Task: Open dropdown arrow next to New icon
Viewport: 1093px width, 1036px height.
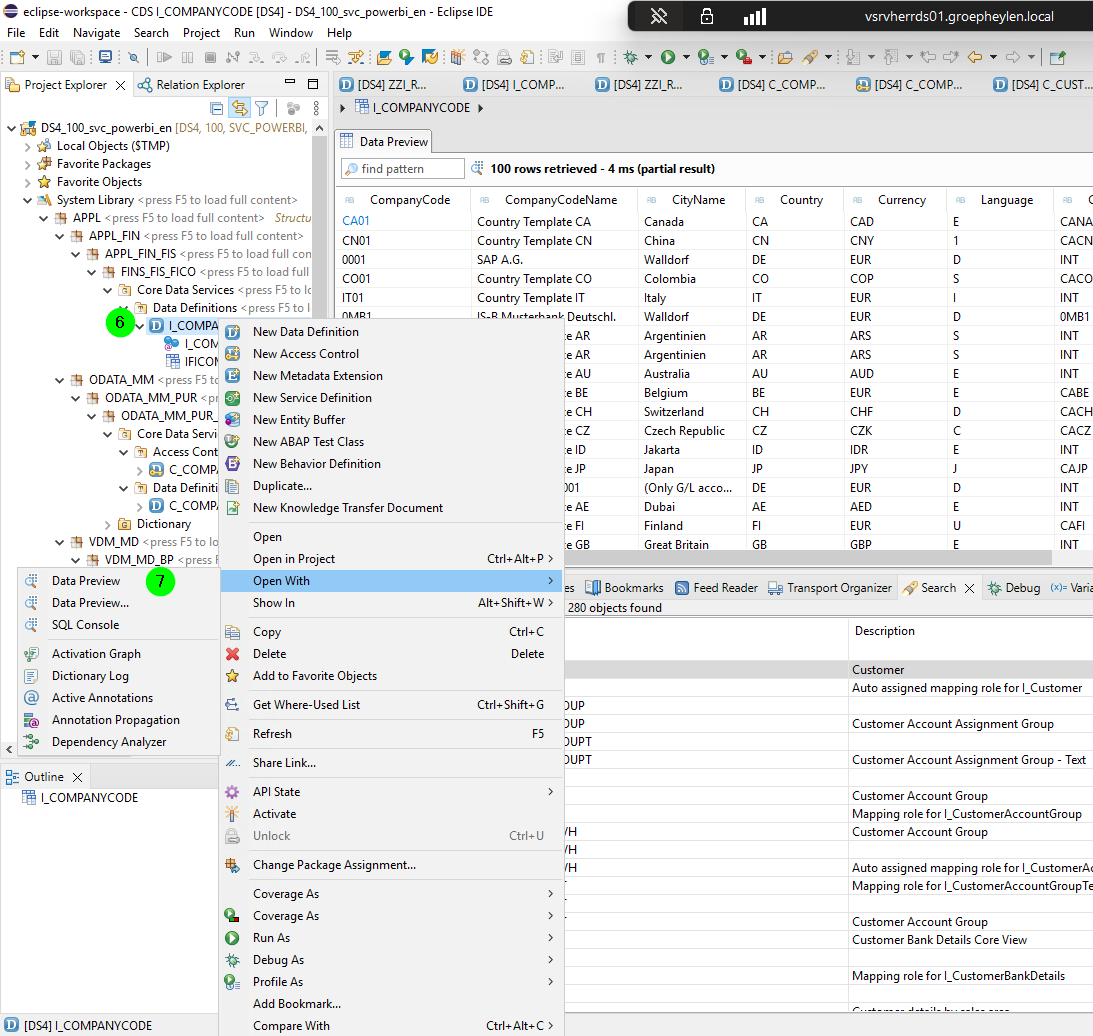Action: (x=35, y=57)
